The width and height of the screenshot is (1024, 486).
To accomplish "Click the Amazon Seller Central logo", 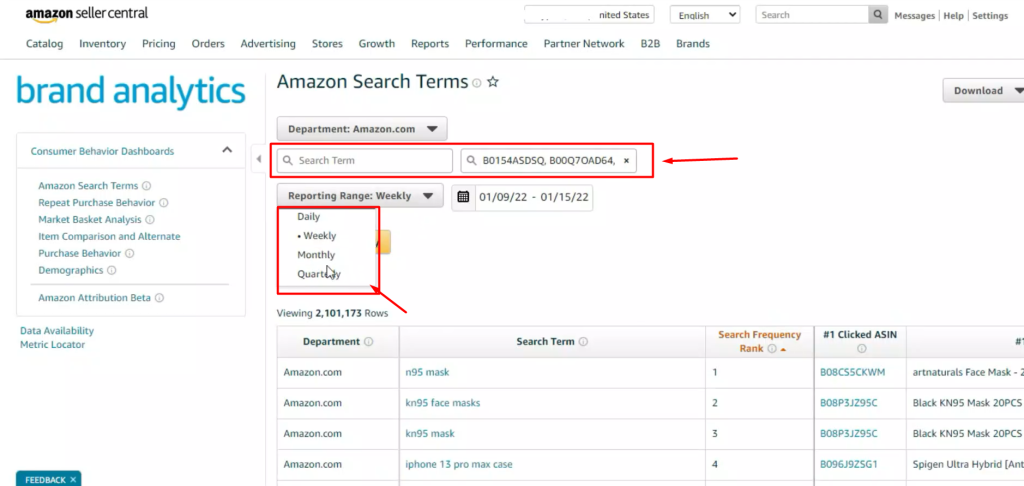I will 87,14.
